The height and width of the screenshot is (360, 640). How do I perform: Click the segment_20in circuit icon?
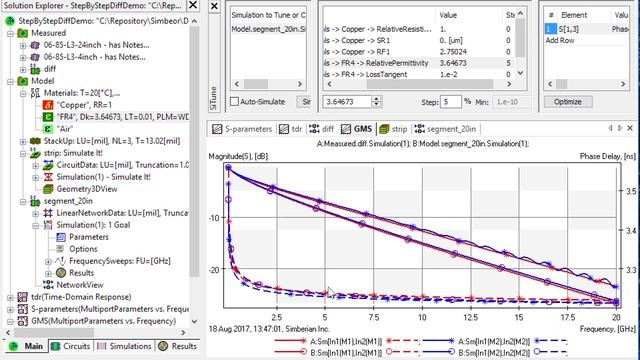tap(35, 201)
